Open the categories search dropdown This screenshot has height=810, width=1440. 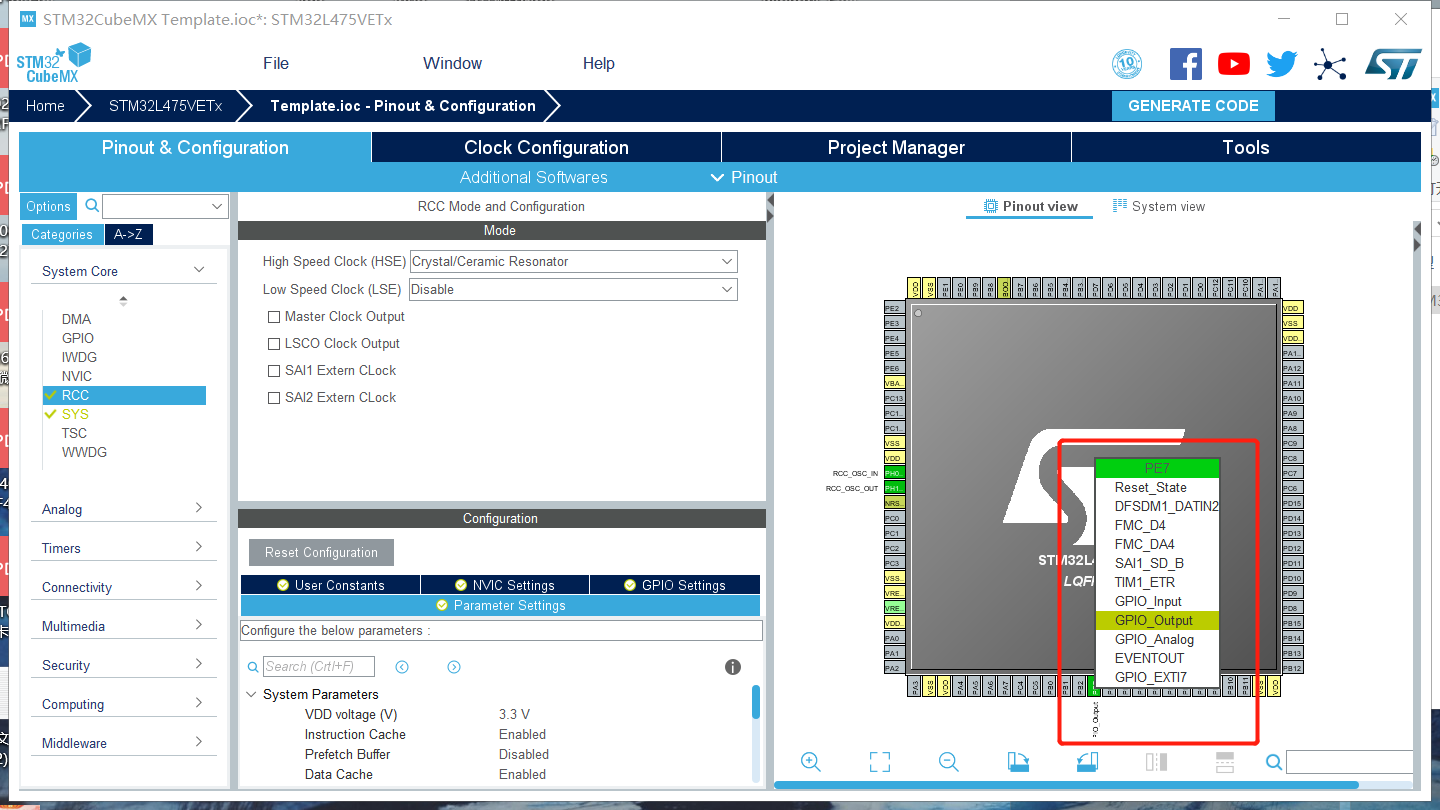(165, 206)
